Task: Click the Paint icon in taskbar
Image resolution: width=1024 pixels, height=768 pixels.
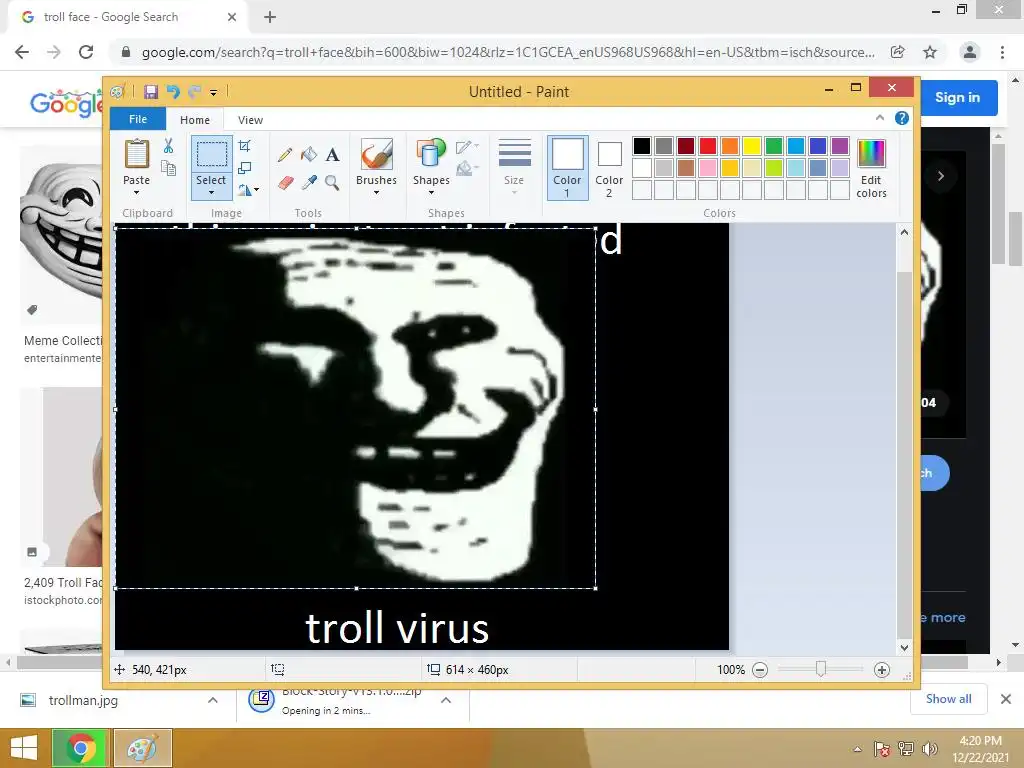Action: 143,748
